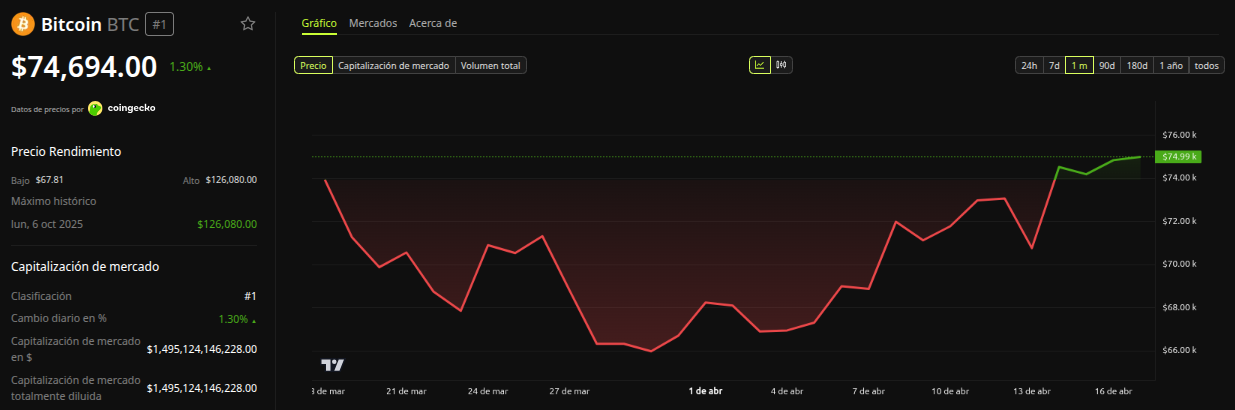Screen dimensions: 1235x410
Task: Add Bitcoin to favorites with star icon
Action: pyautogui.click(x=248, y=24)
